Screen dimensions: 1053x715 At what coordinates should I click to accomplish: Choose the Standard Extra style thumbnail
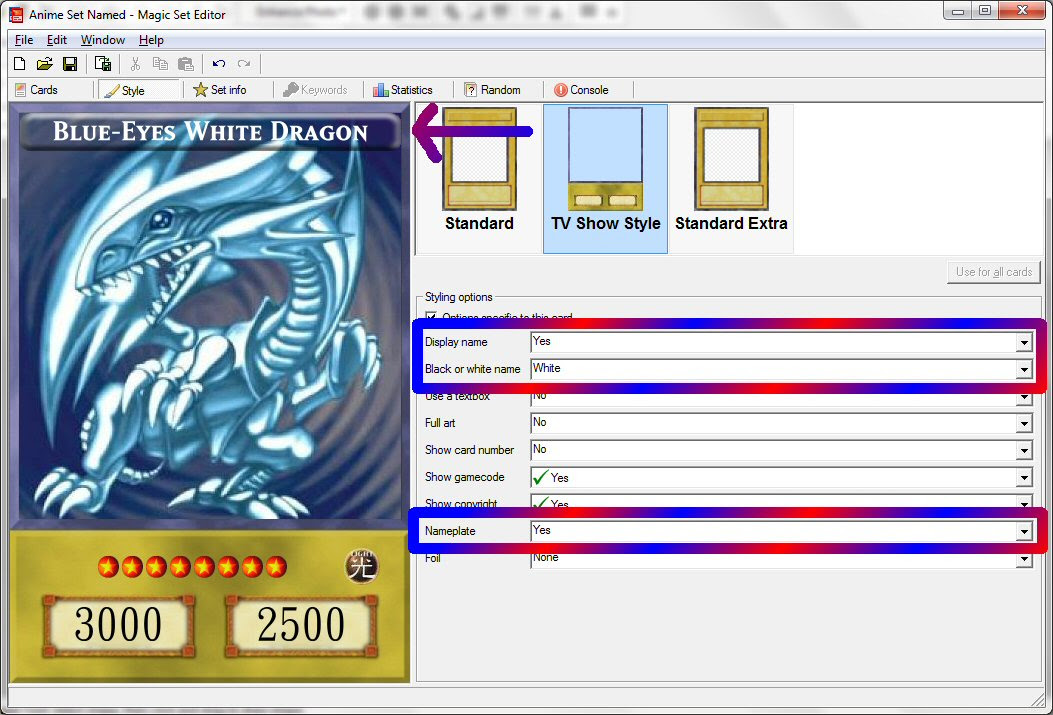[x=731, y=178]
